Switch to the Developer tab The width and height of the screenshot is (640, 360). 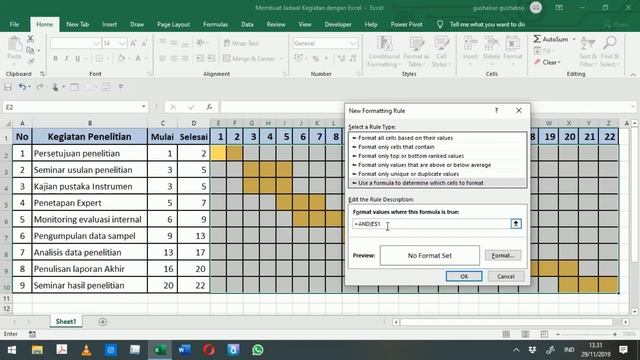point(338,24)
